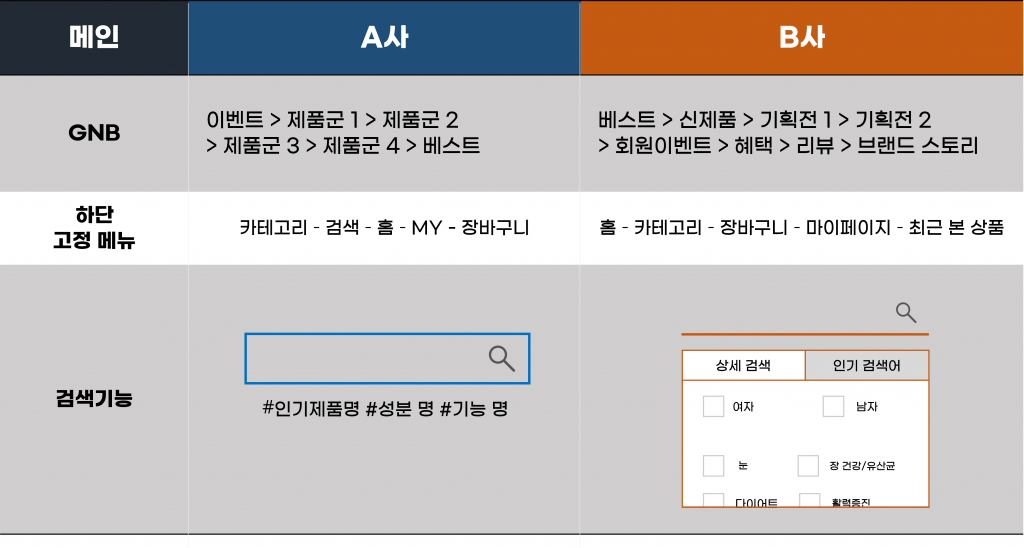Click the magnifier icon in A사 search box

click(501, 358)
